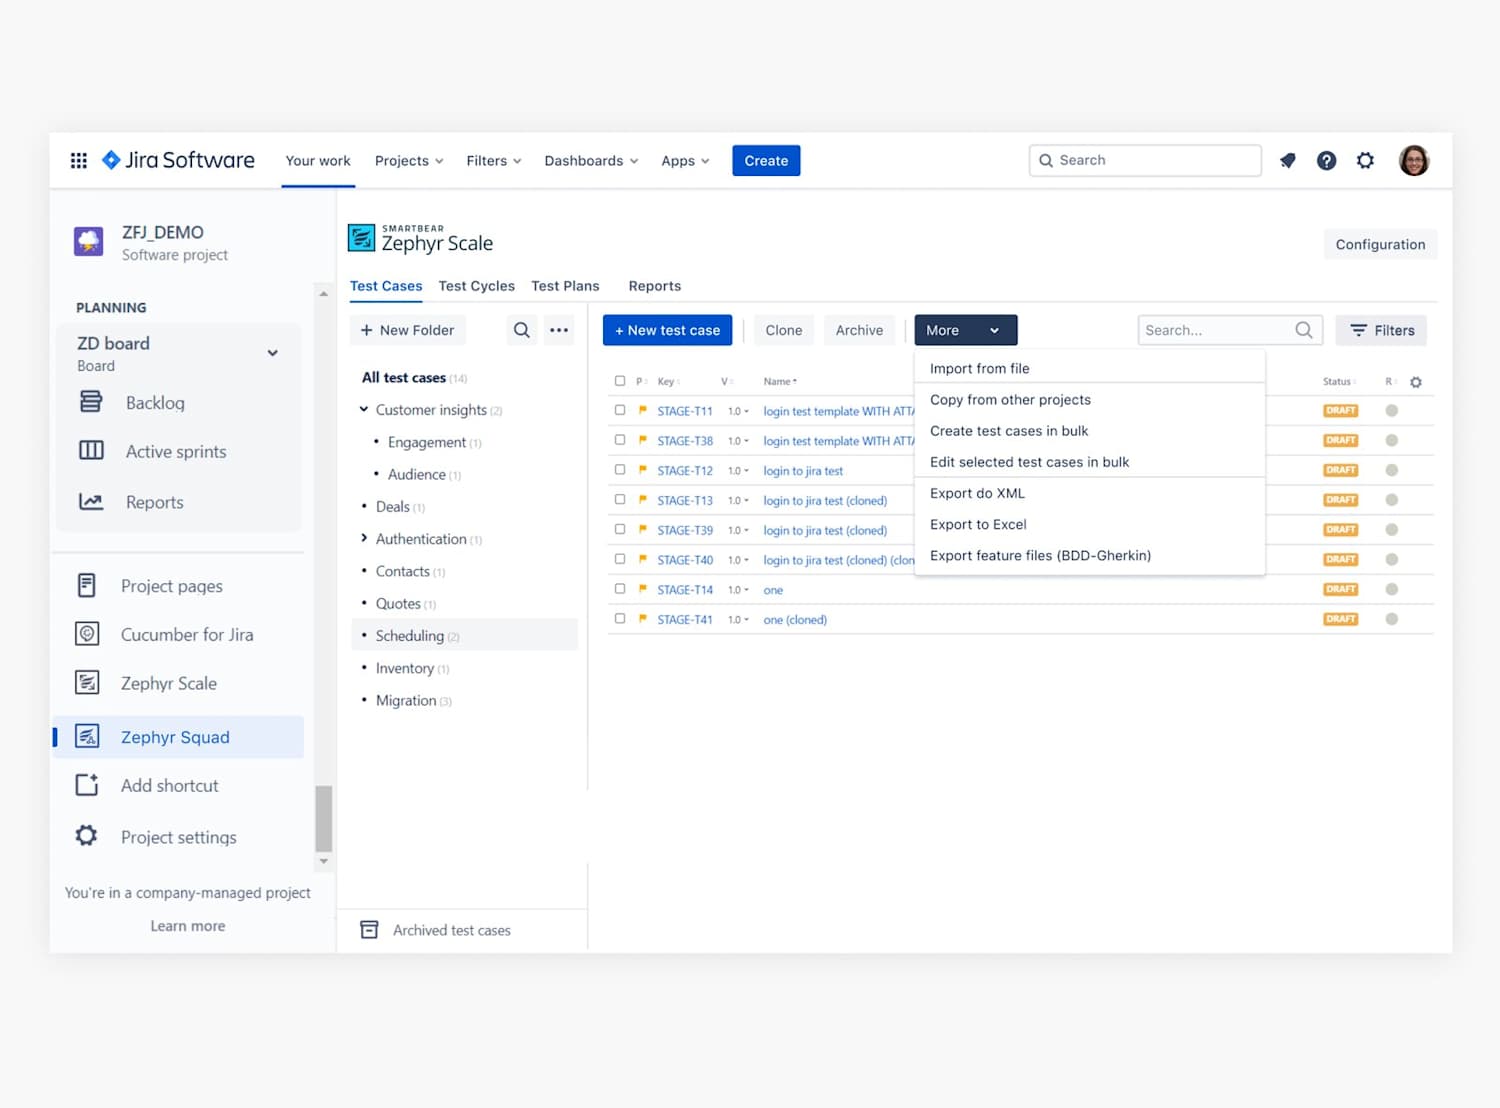This screenshot has height=1108, width=1500.
Task: Select Import from file menu option
Action: coord(1090,368)
